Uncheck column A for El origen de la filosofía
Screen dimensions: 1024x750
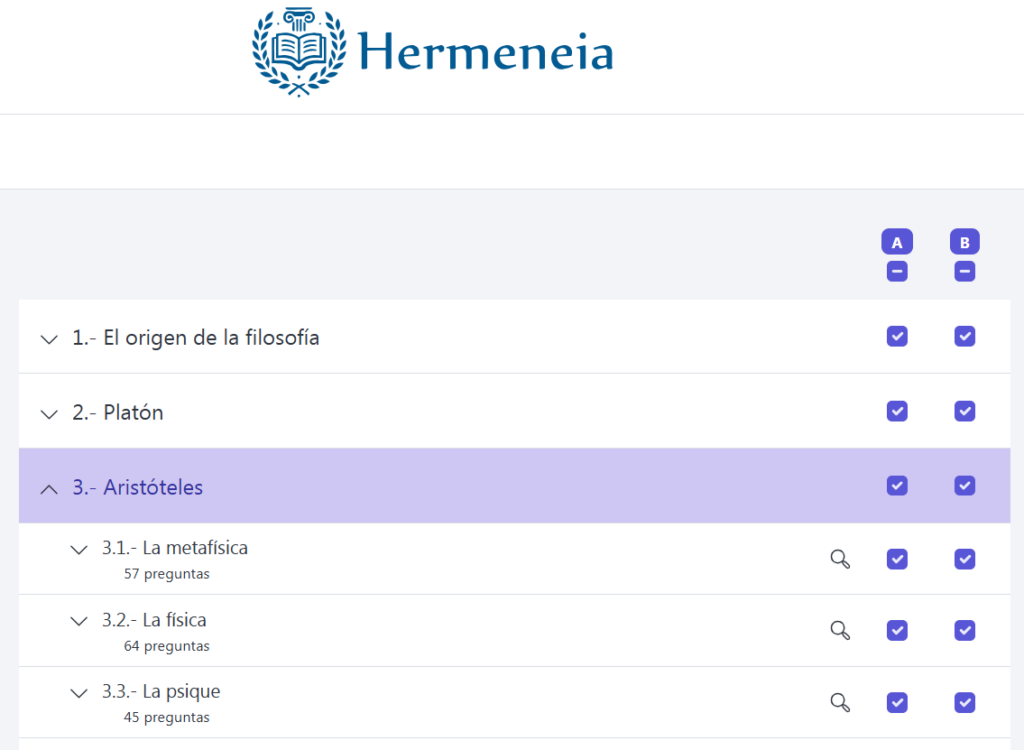[897, 336]
